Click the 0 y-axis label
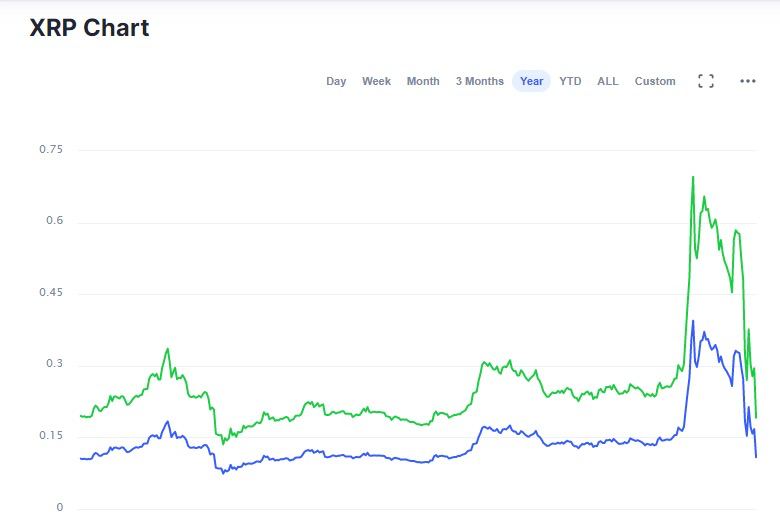This screenshot has width=780, height=514. tap(59, 507)
